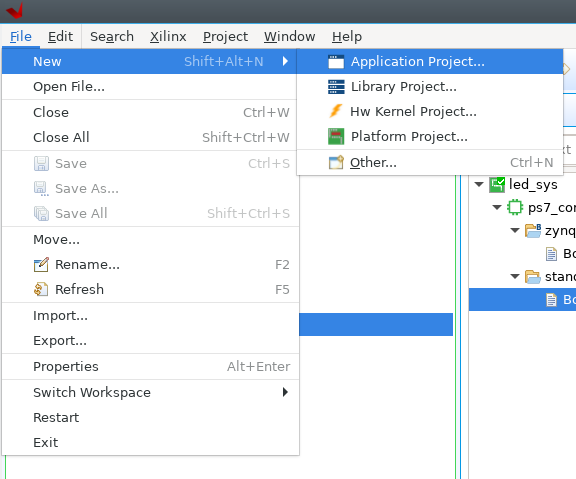Open the File menu

(21, 36)
